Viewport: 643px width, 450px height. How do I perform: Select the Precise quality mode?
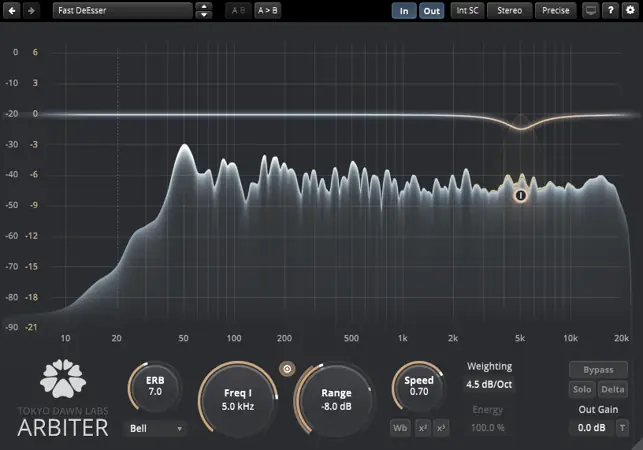555,11
